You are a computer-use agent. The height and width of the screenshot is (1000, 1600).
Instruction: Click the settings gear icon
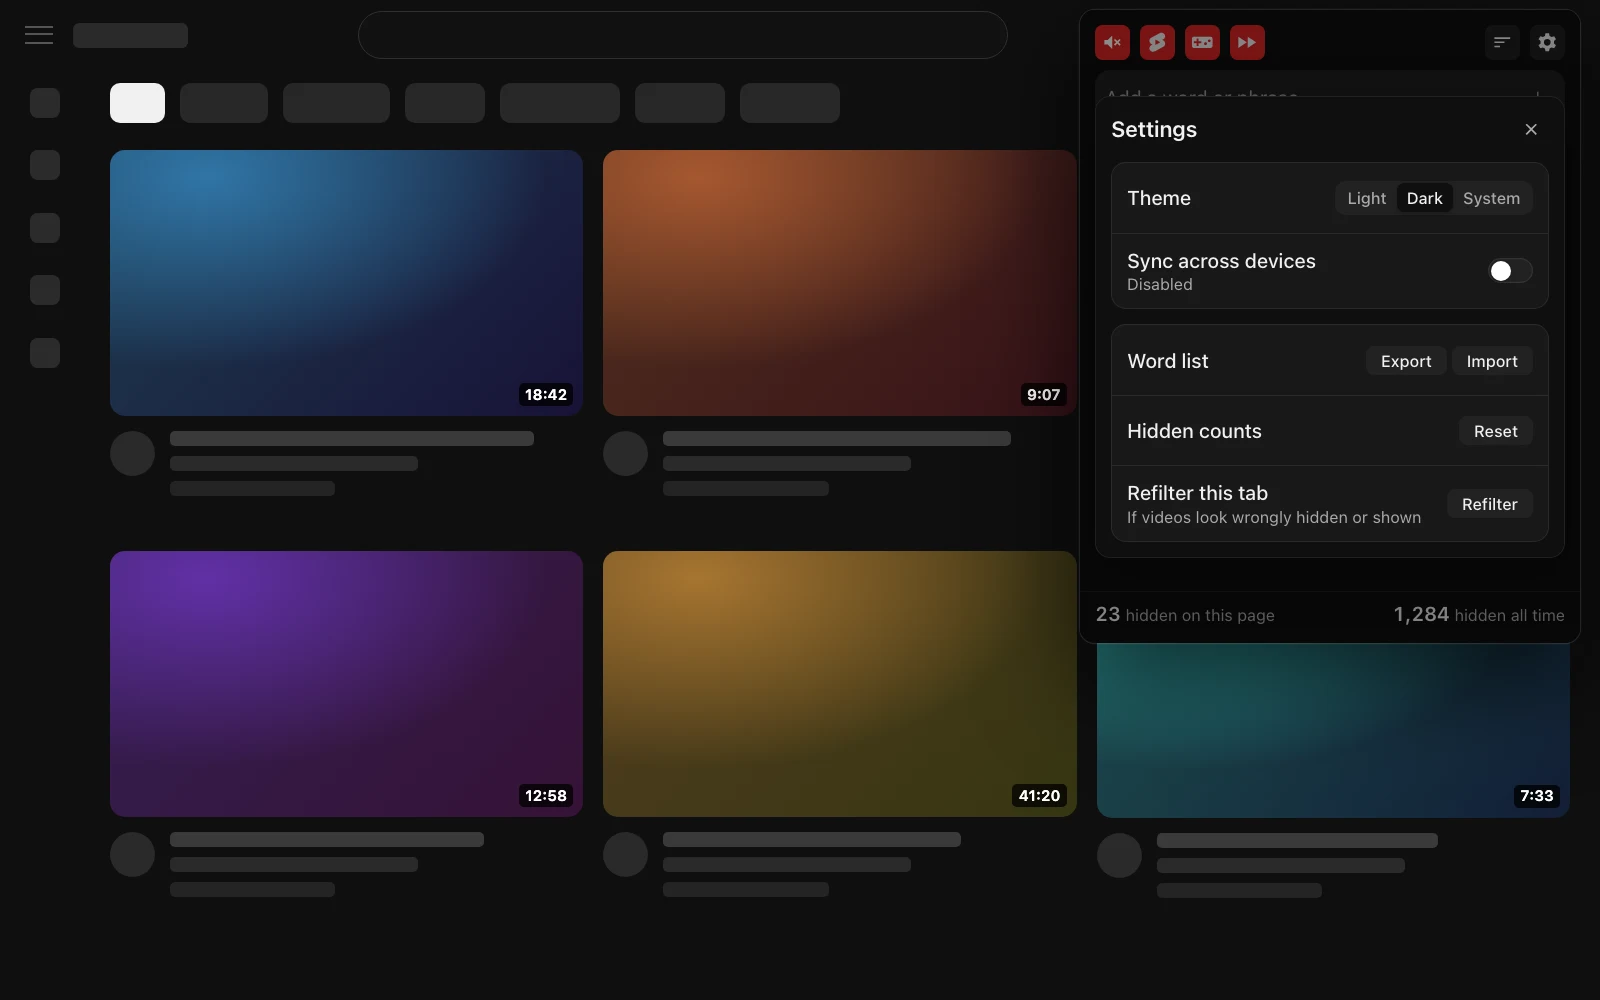pos(1547,42)
